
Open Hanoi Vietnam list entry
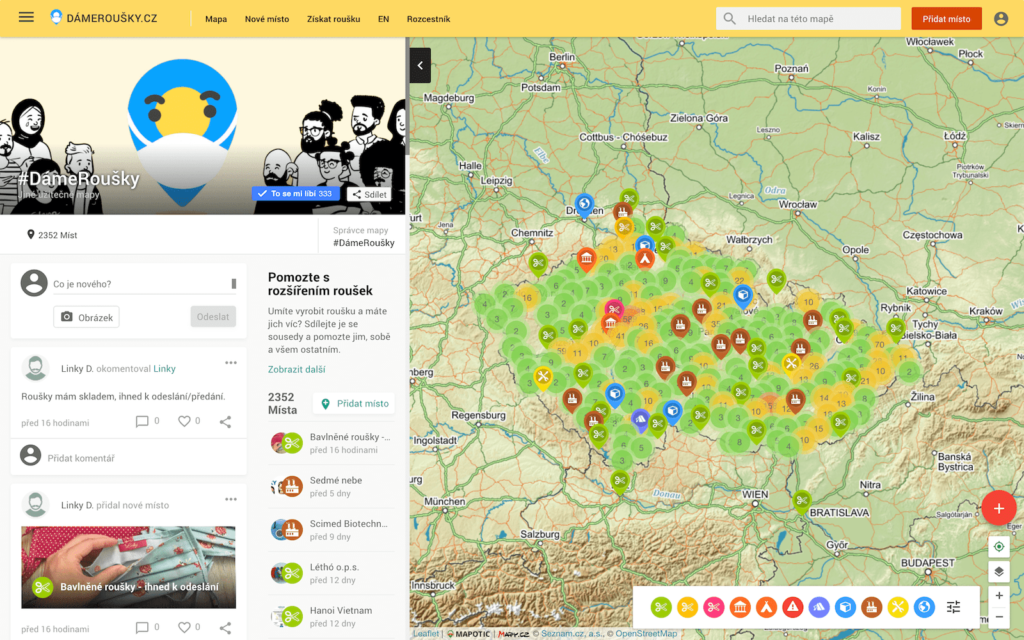click(332, 616)
